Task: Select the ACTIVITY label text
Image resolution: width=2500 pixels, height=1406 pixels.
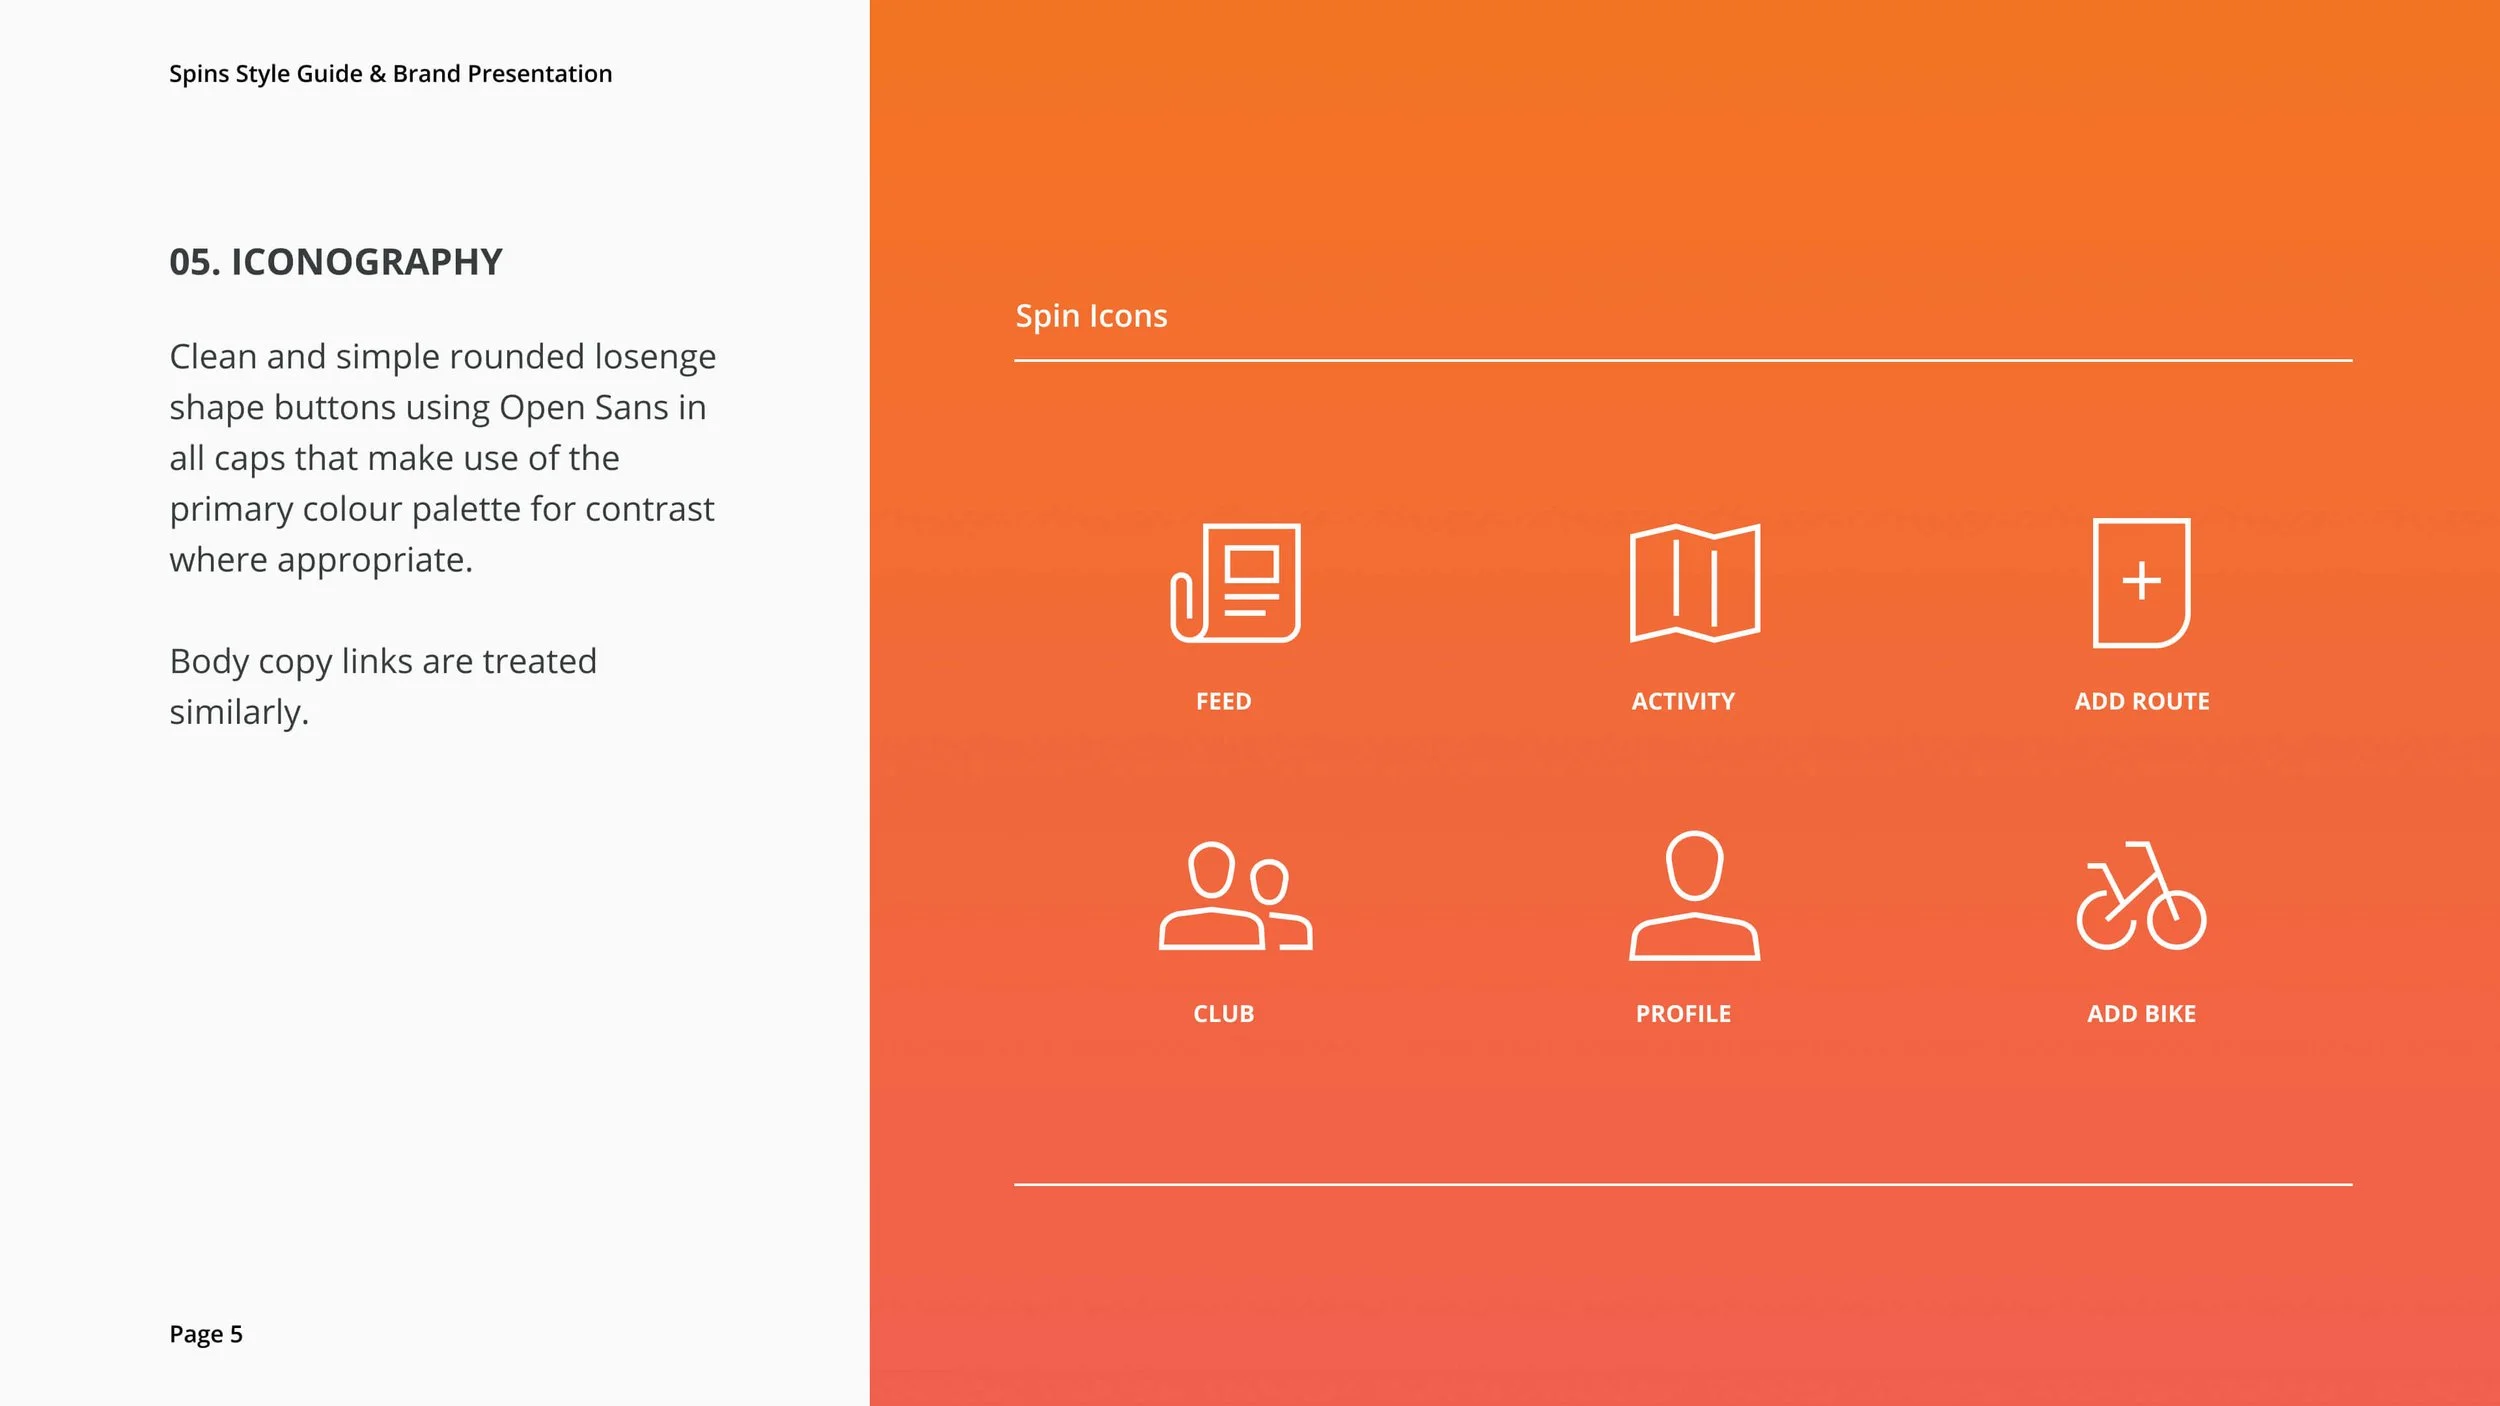Action: pyautogui.click(x=1683, y=701)
